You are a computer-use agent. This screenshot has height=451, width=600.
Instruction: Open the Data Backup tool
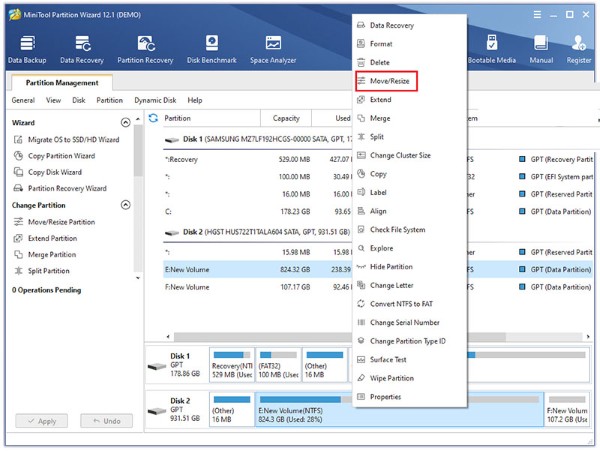26,49
